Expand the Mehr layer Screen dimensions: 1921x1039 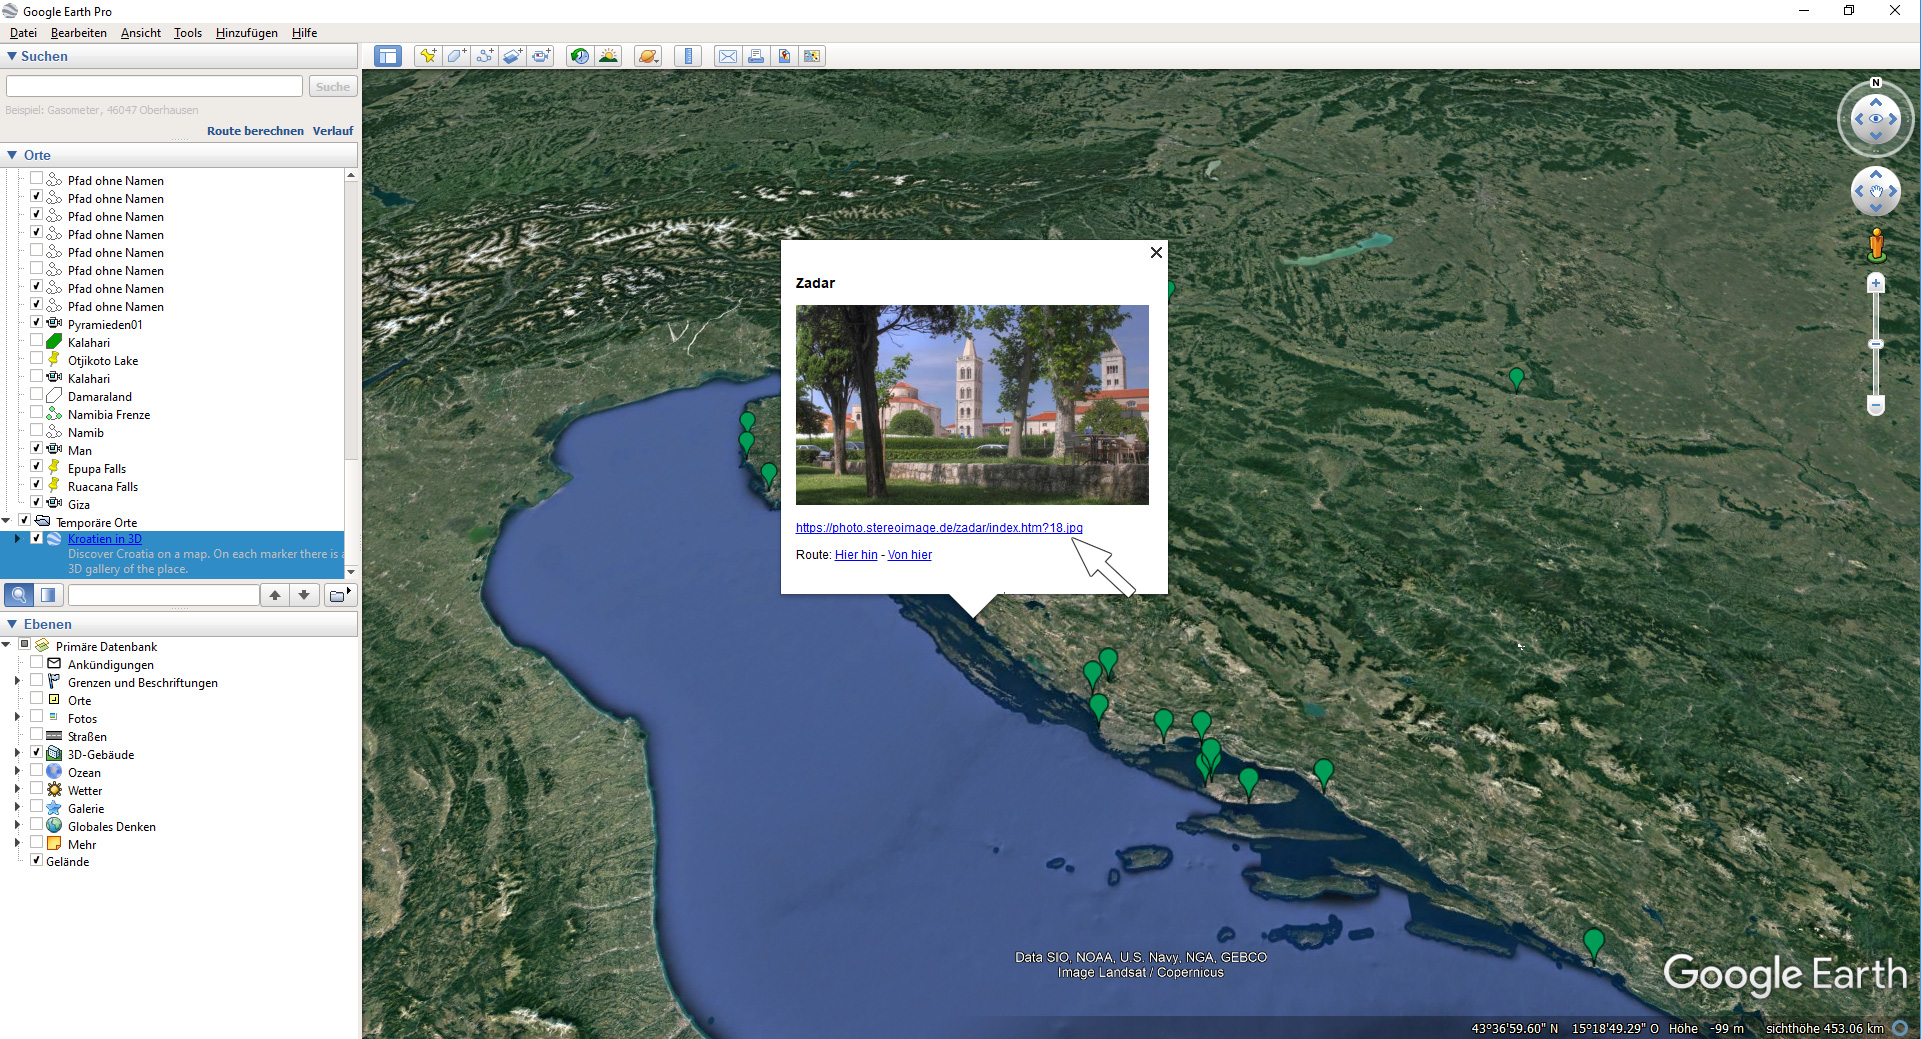(17, 843)
